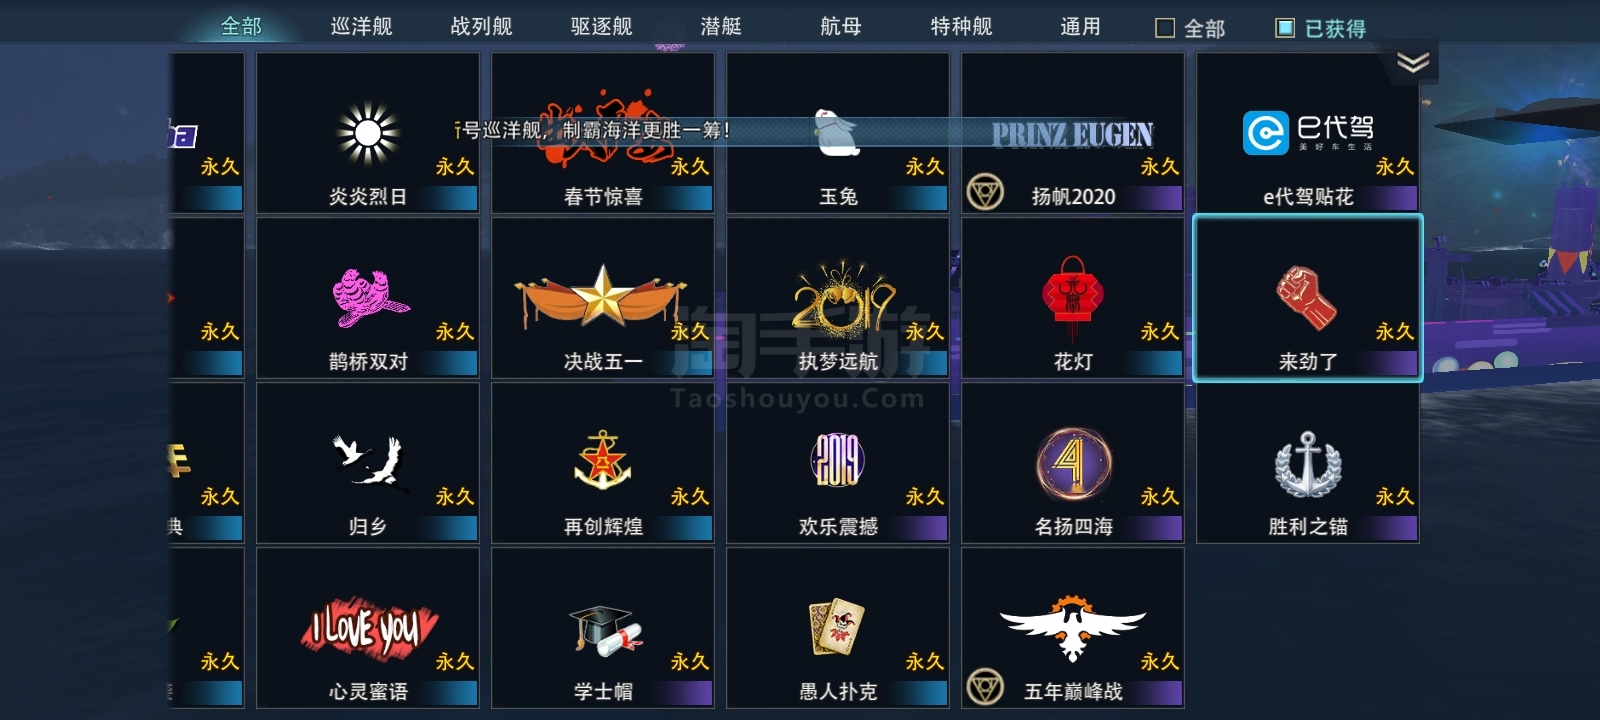Image resolution: width=1600 pixels, height=720 pixels.
Task: Choose the 玉兔 rabbit decal
Action: 838,133
